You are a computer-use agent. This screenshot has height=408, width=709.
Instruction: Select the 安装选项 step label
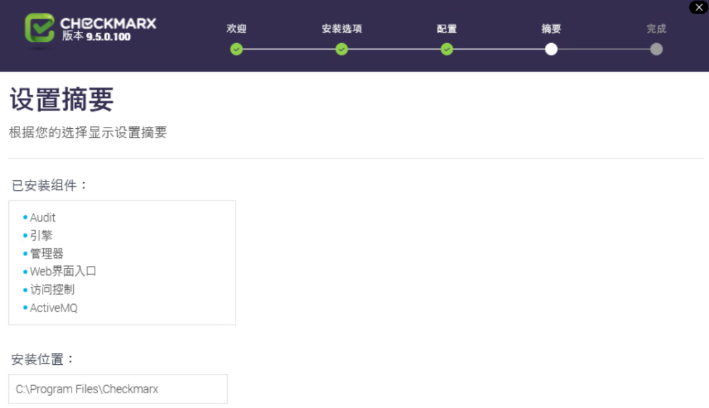coord(341,29)
